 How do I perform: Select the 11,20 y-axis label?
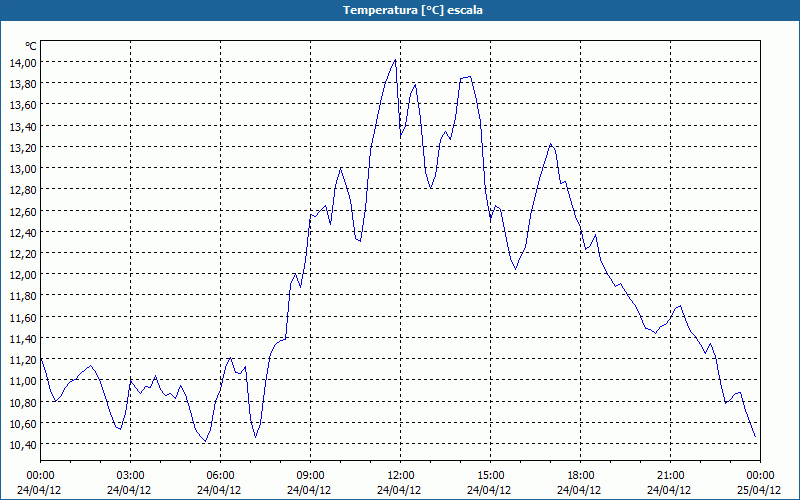point(23,360)
